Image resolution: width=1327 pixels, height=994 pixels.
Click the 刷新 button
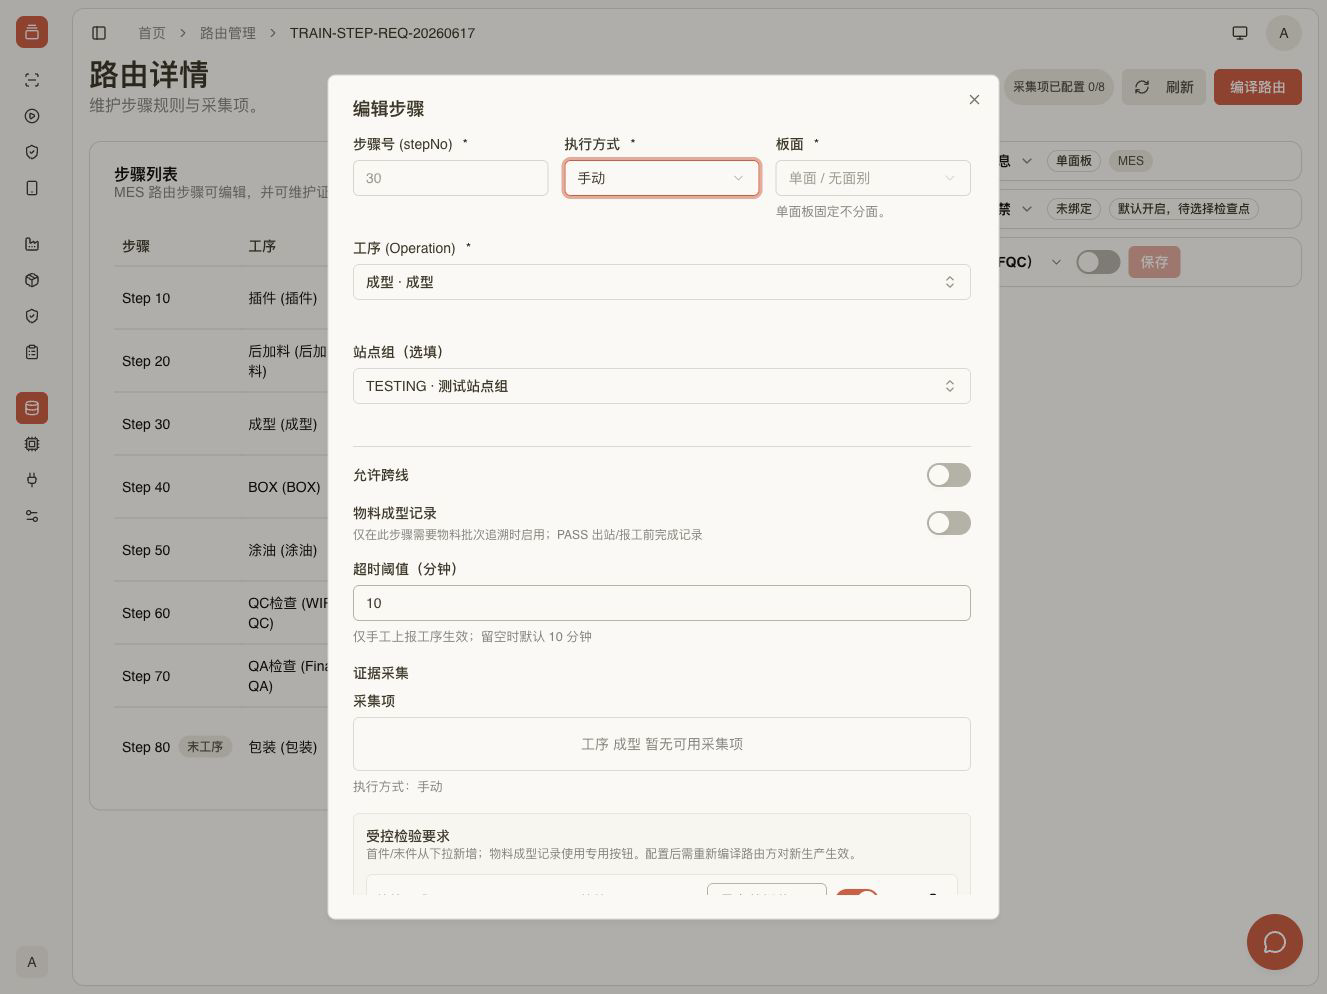1164,87
